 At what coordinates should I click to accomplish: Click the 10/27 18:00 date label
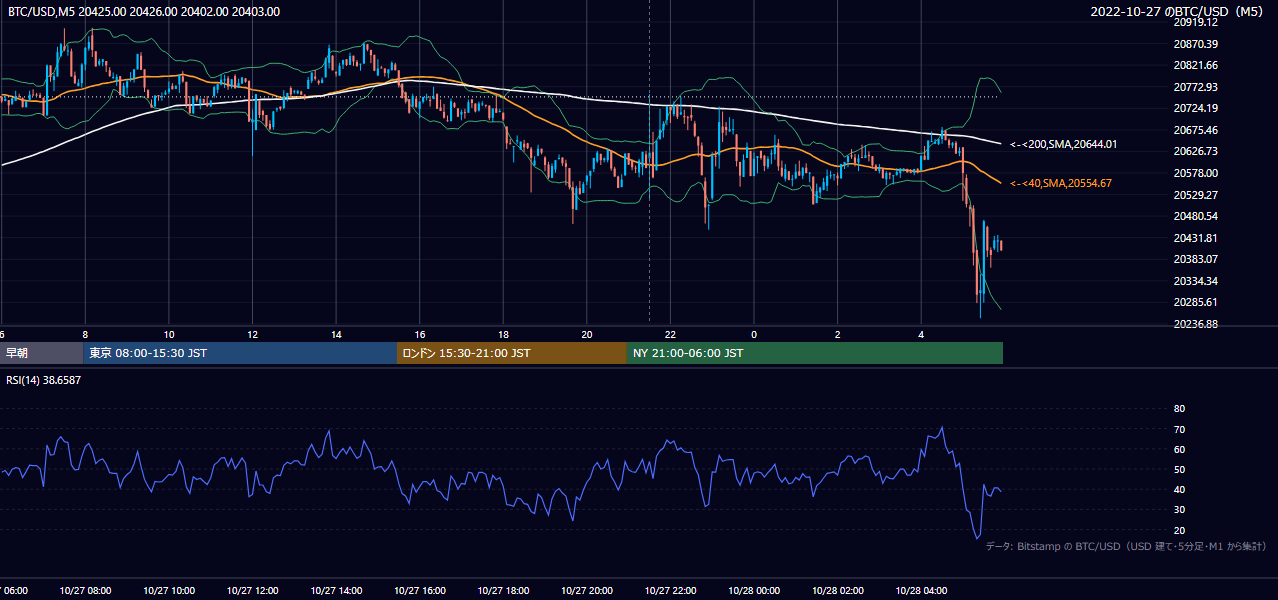point(503,590)
